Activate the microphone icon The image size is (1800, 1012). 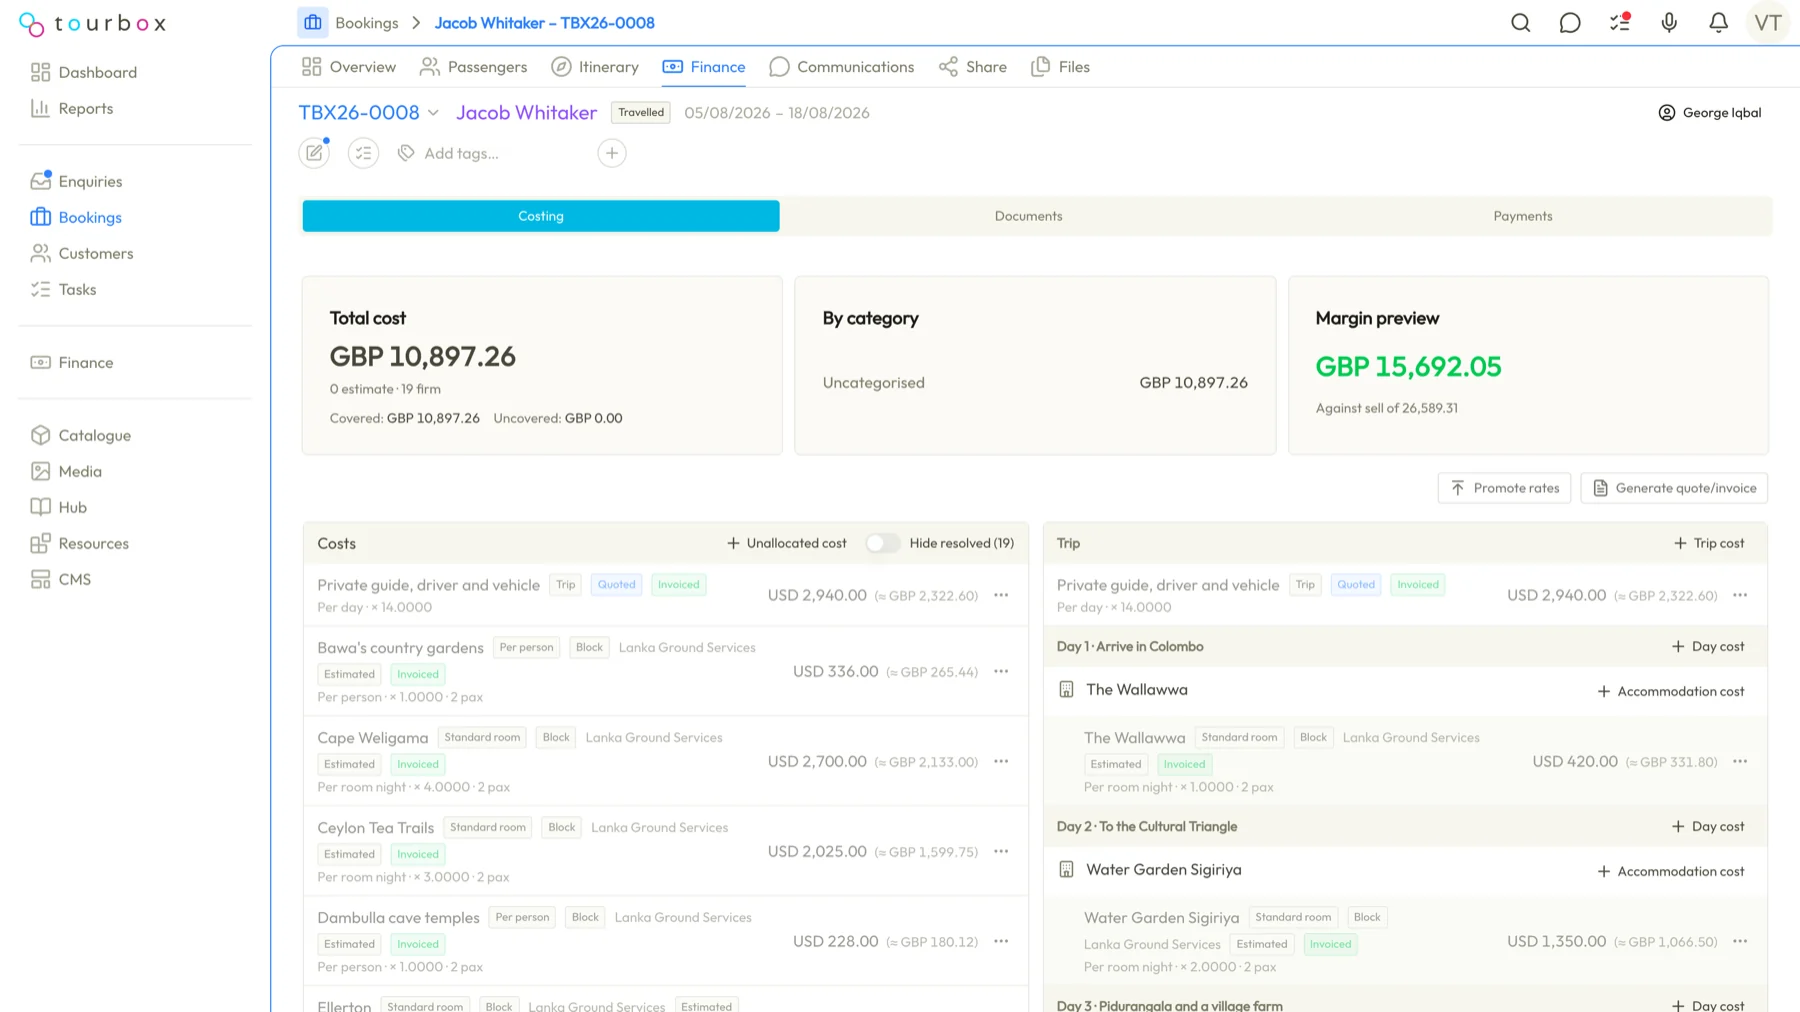click(x=1669, y=22)
